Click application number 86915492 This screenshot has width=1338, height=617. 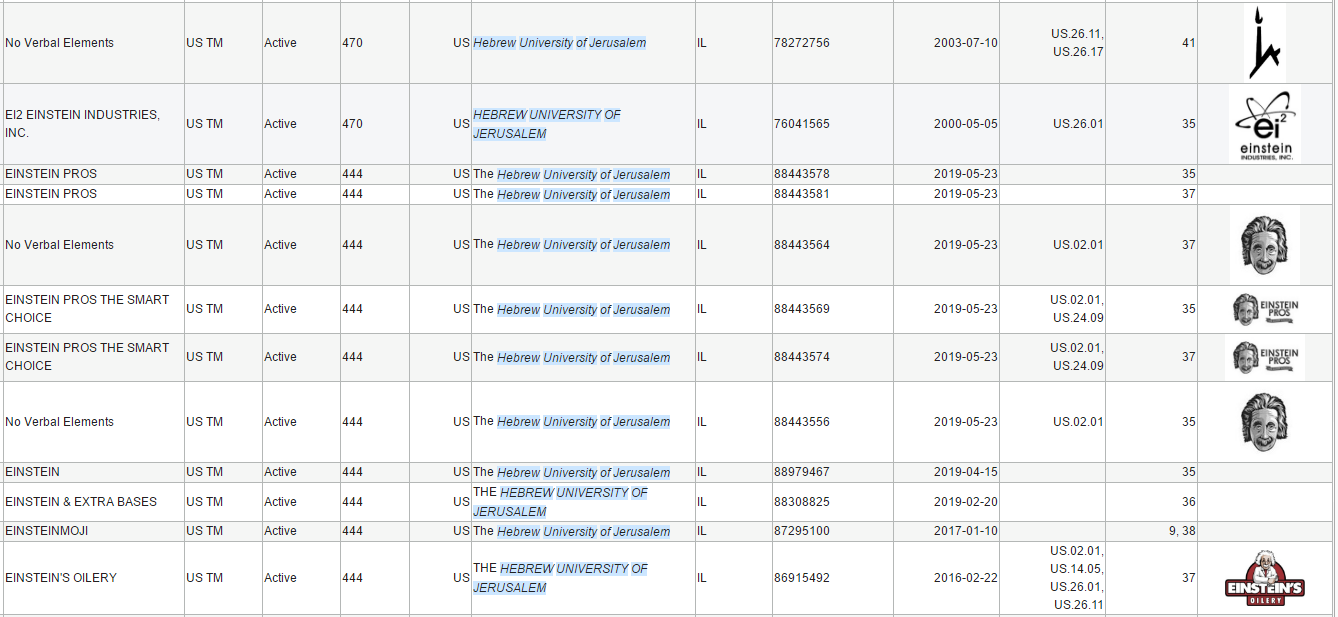(x=802, y=578)
